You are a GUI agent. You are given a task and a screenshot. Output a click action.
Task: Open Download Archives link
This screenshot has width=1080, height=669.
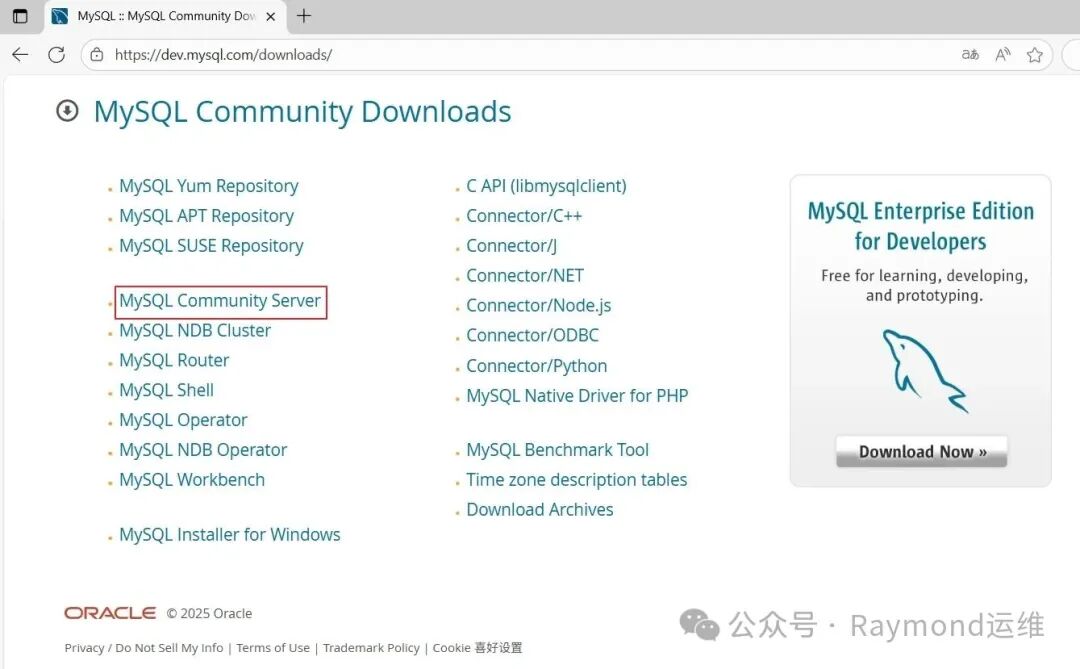tap(539, 510)
